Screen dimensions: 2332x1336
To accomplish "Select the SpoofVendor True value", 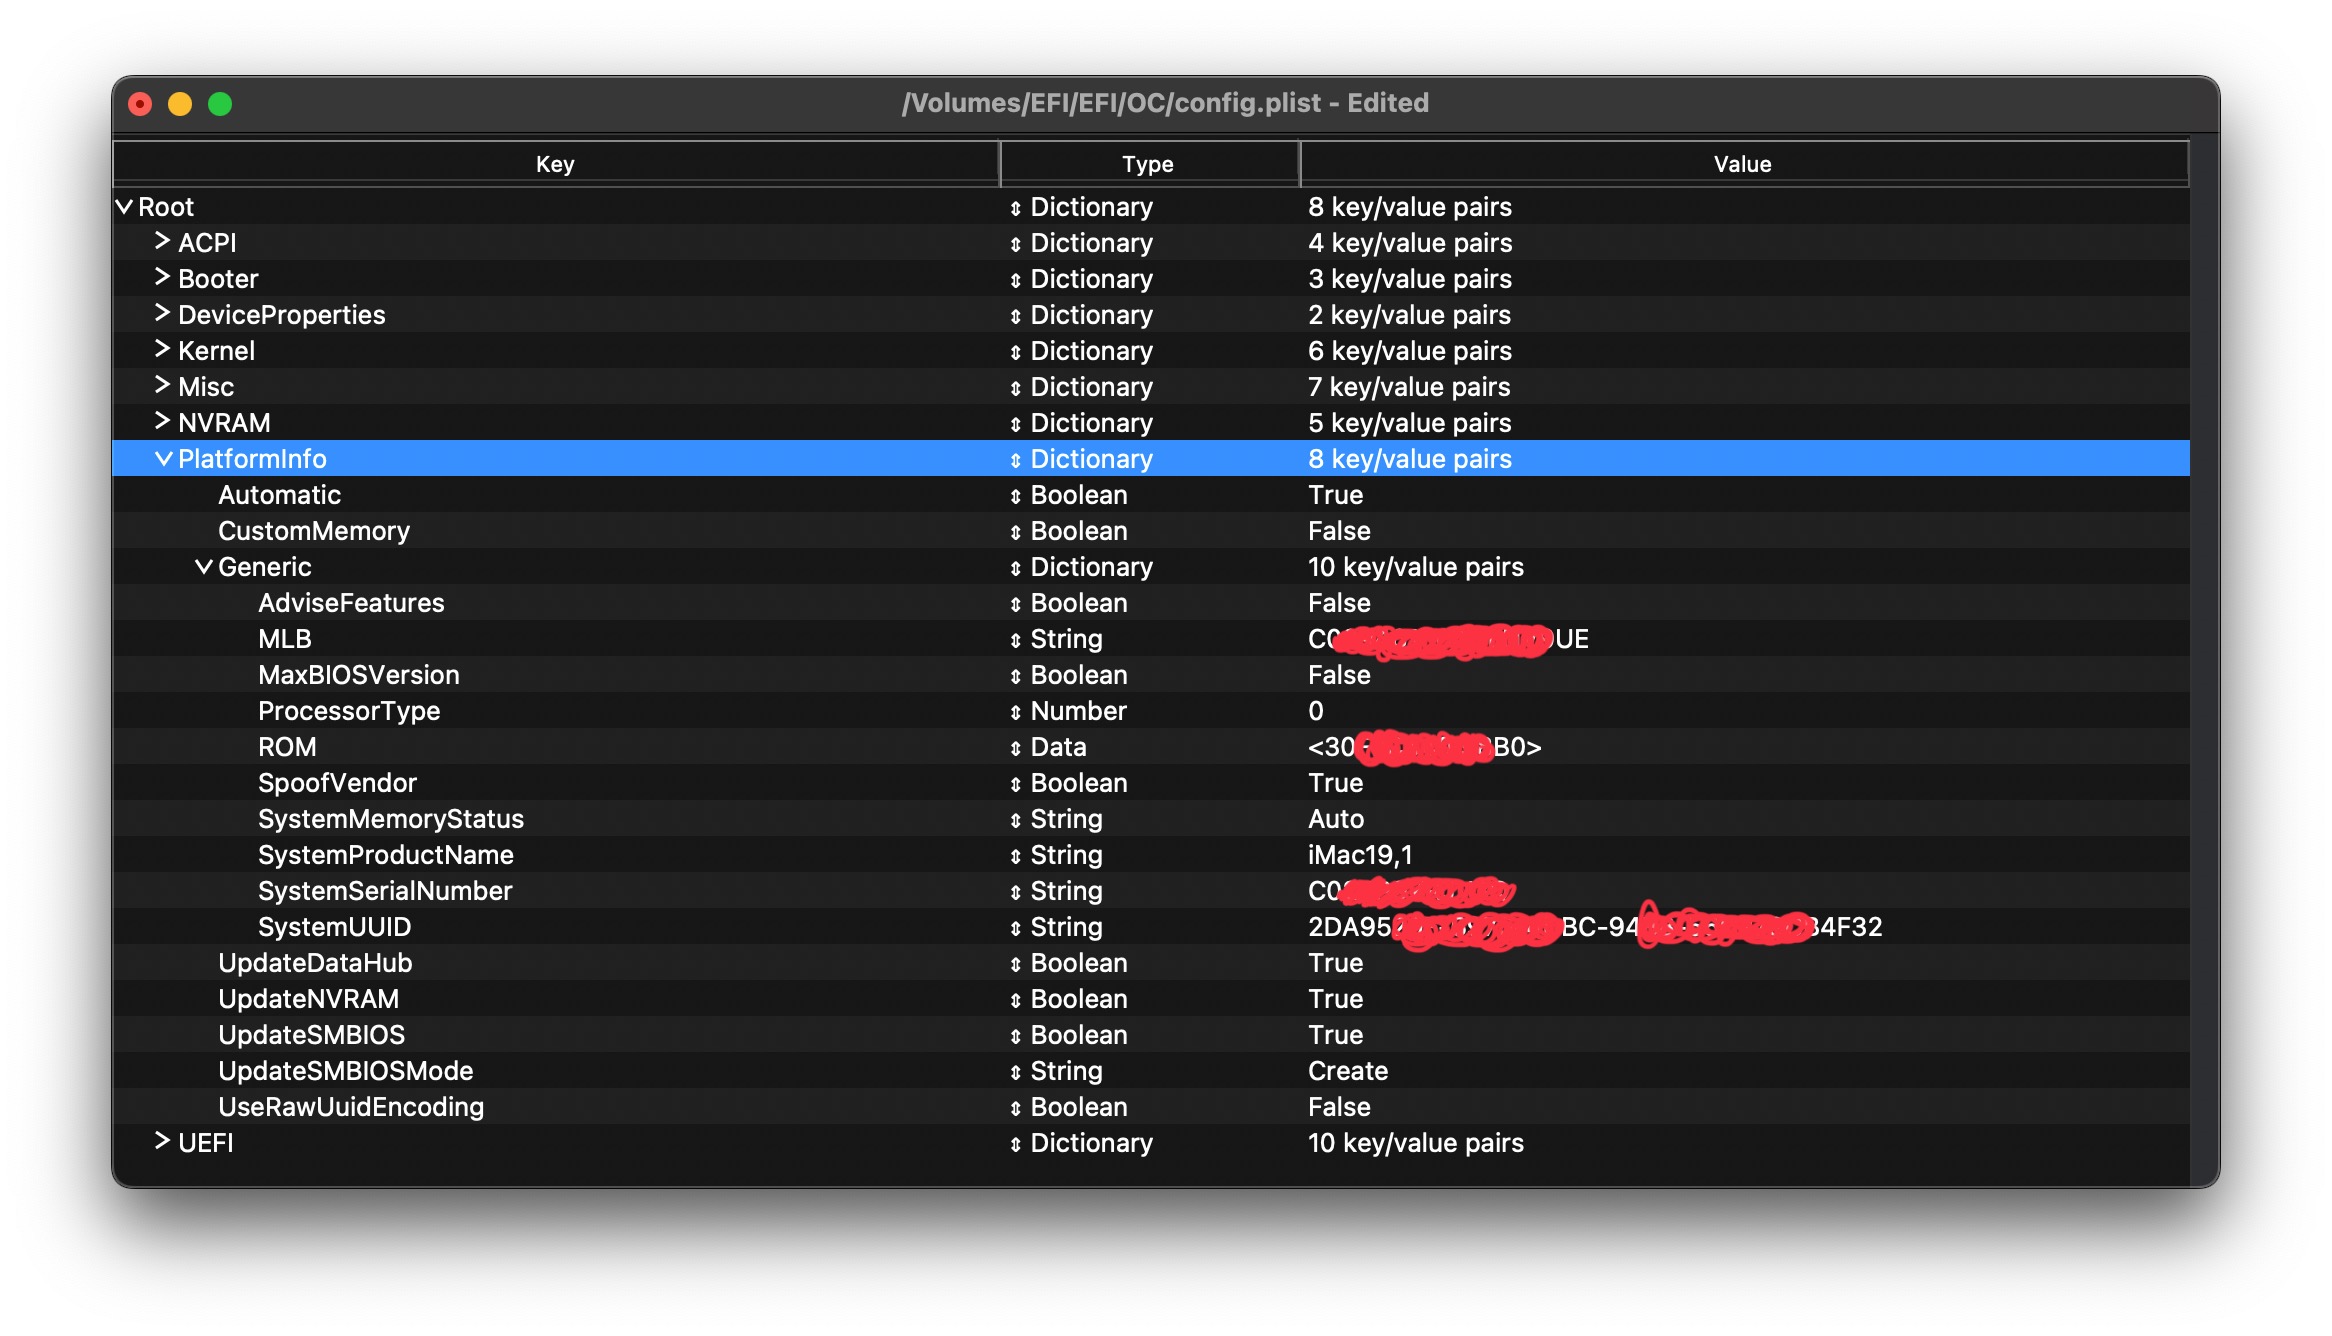I will click(1335, 783).
